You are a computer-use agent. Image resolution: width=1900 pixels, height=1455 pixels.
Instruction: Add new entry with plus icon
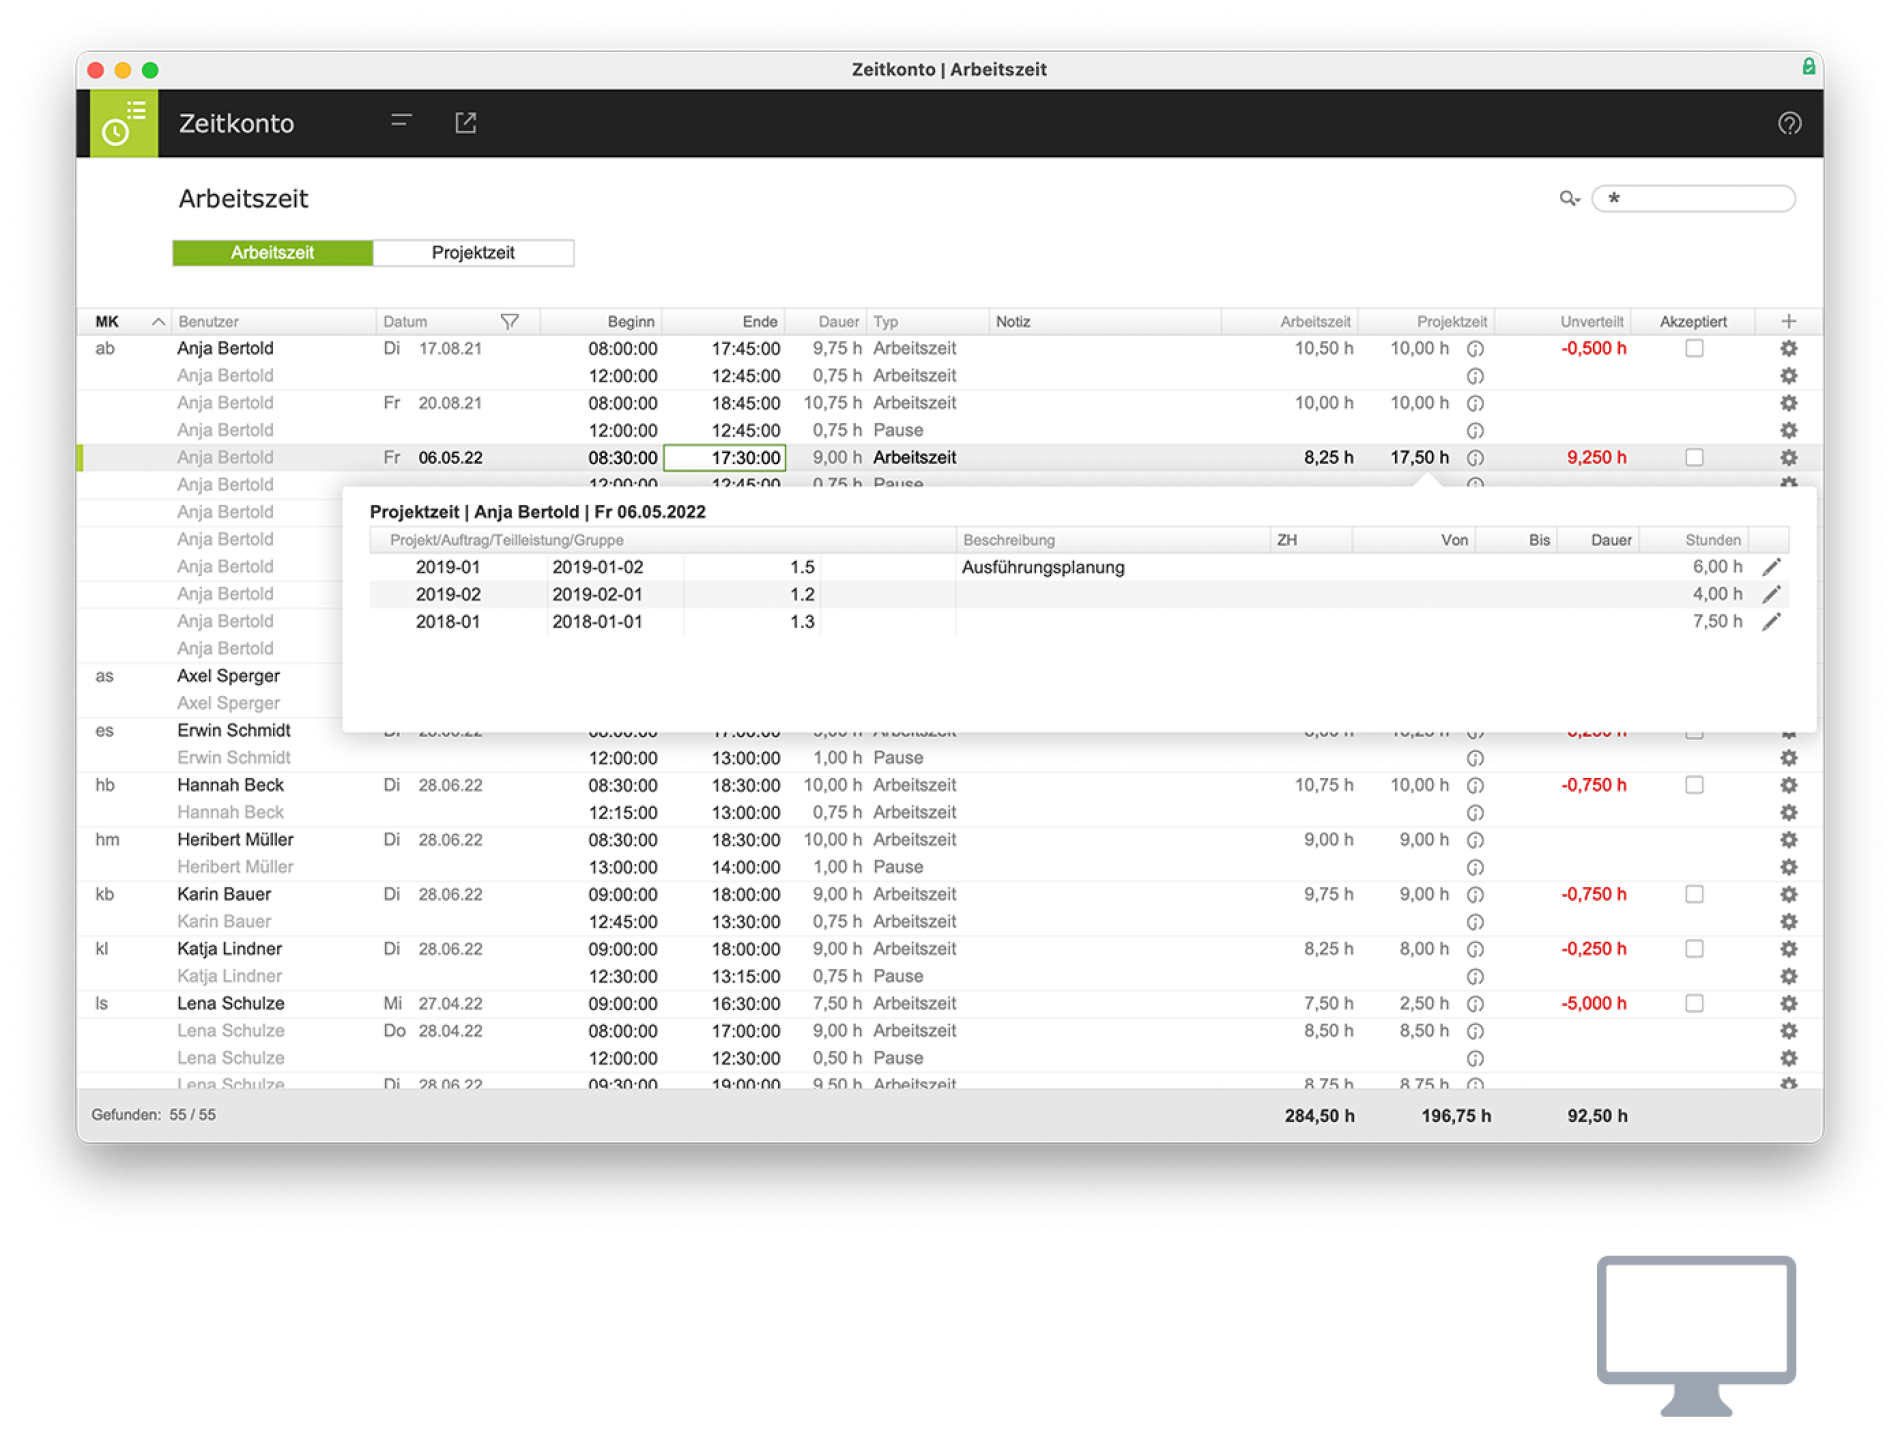(1788, 321)
